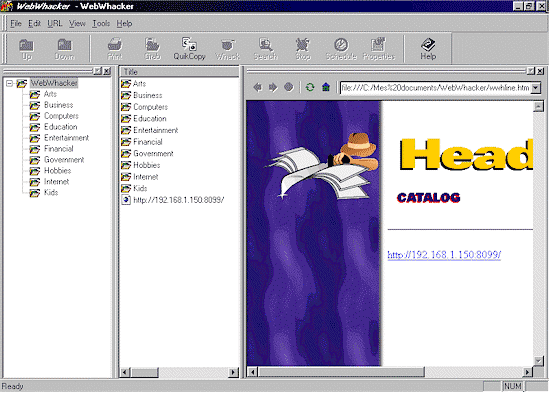This screenshot has height=393, width=550.
Task: Select Hobbies in the folder tree
Action: (x=58, y=171)
